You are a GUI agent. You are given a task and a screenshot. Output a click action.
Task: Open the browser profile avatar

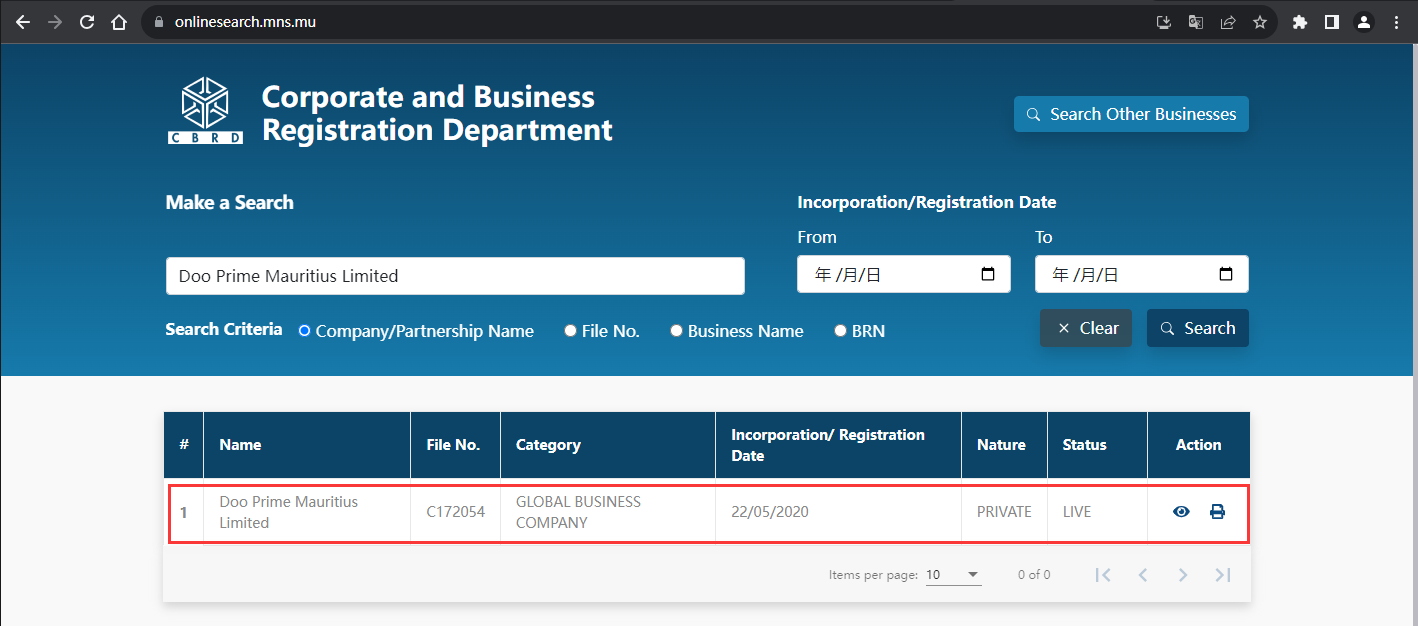coord(1364,22)
